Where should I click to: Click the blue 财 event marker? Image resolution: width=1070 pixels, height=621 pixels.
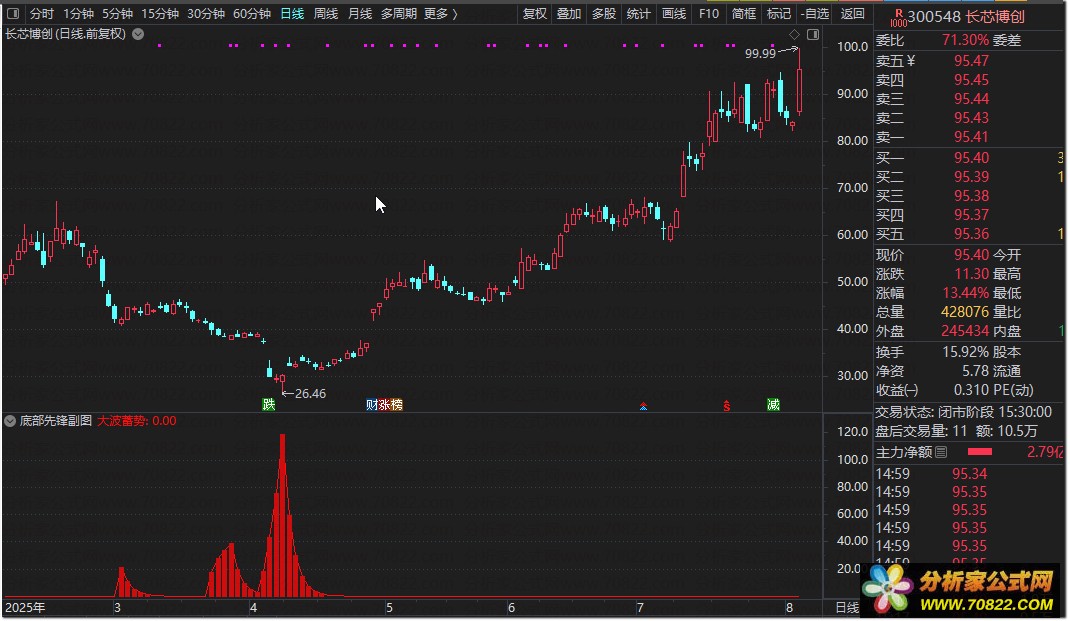372,405
